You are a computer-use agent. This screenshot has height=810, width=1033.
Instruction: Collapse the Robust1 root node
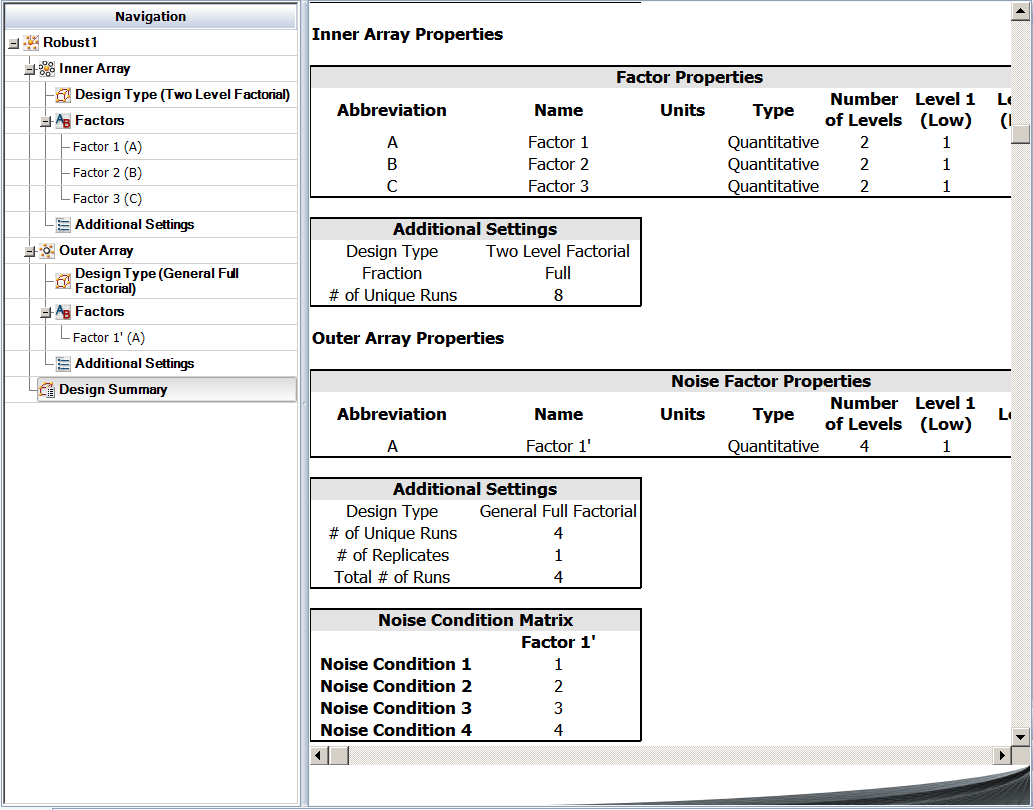tap(14, 43)
